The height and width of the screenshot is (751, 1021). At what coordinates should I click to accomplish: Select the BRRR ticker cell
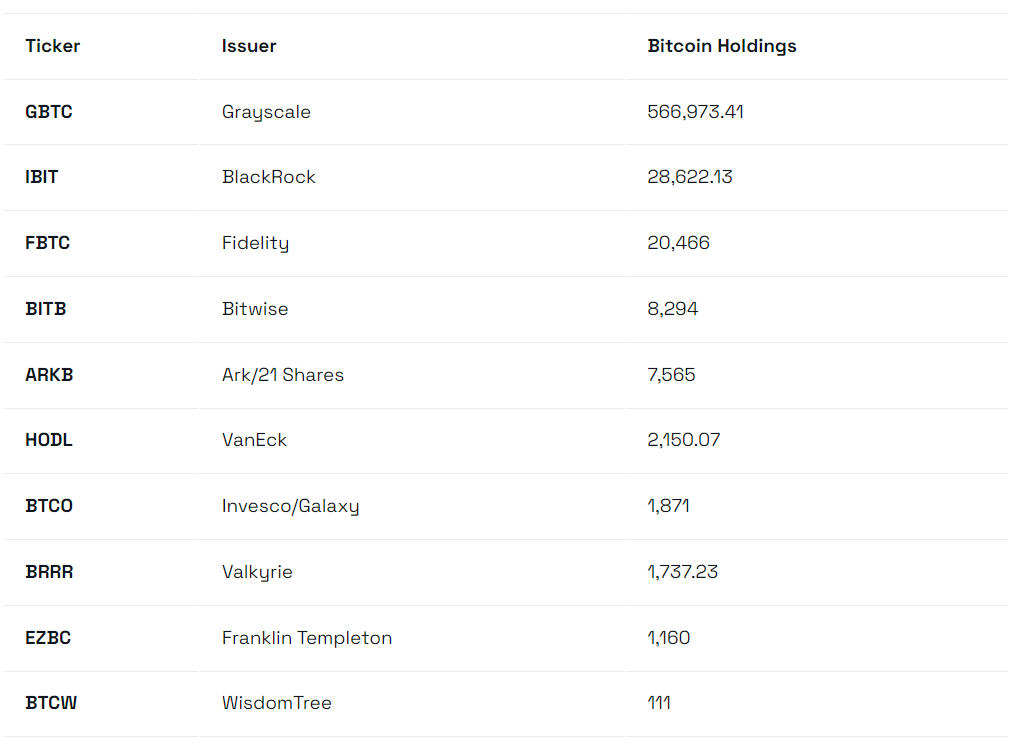[49, 572]
